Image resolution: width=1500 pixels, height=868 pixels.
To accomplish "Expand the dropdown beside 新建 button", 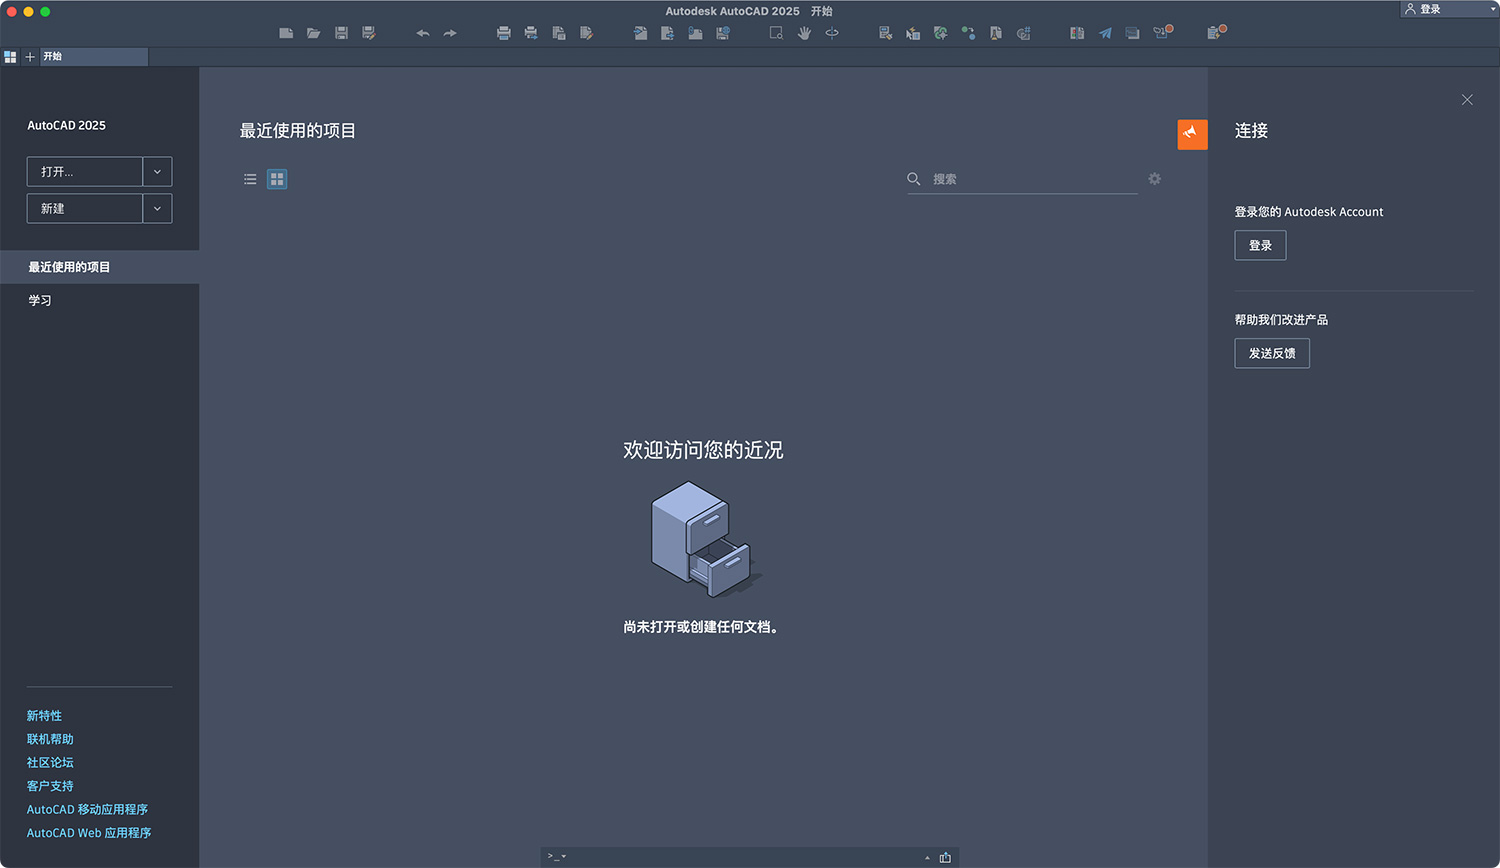I will (158, 208).
